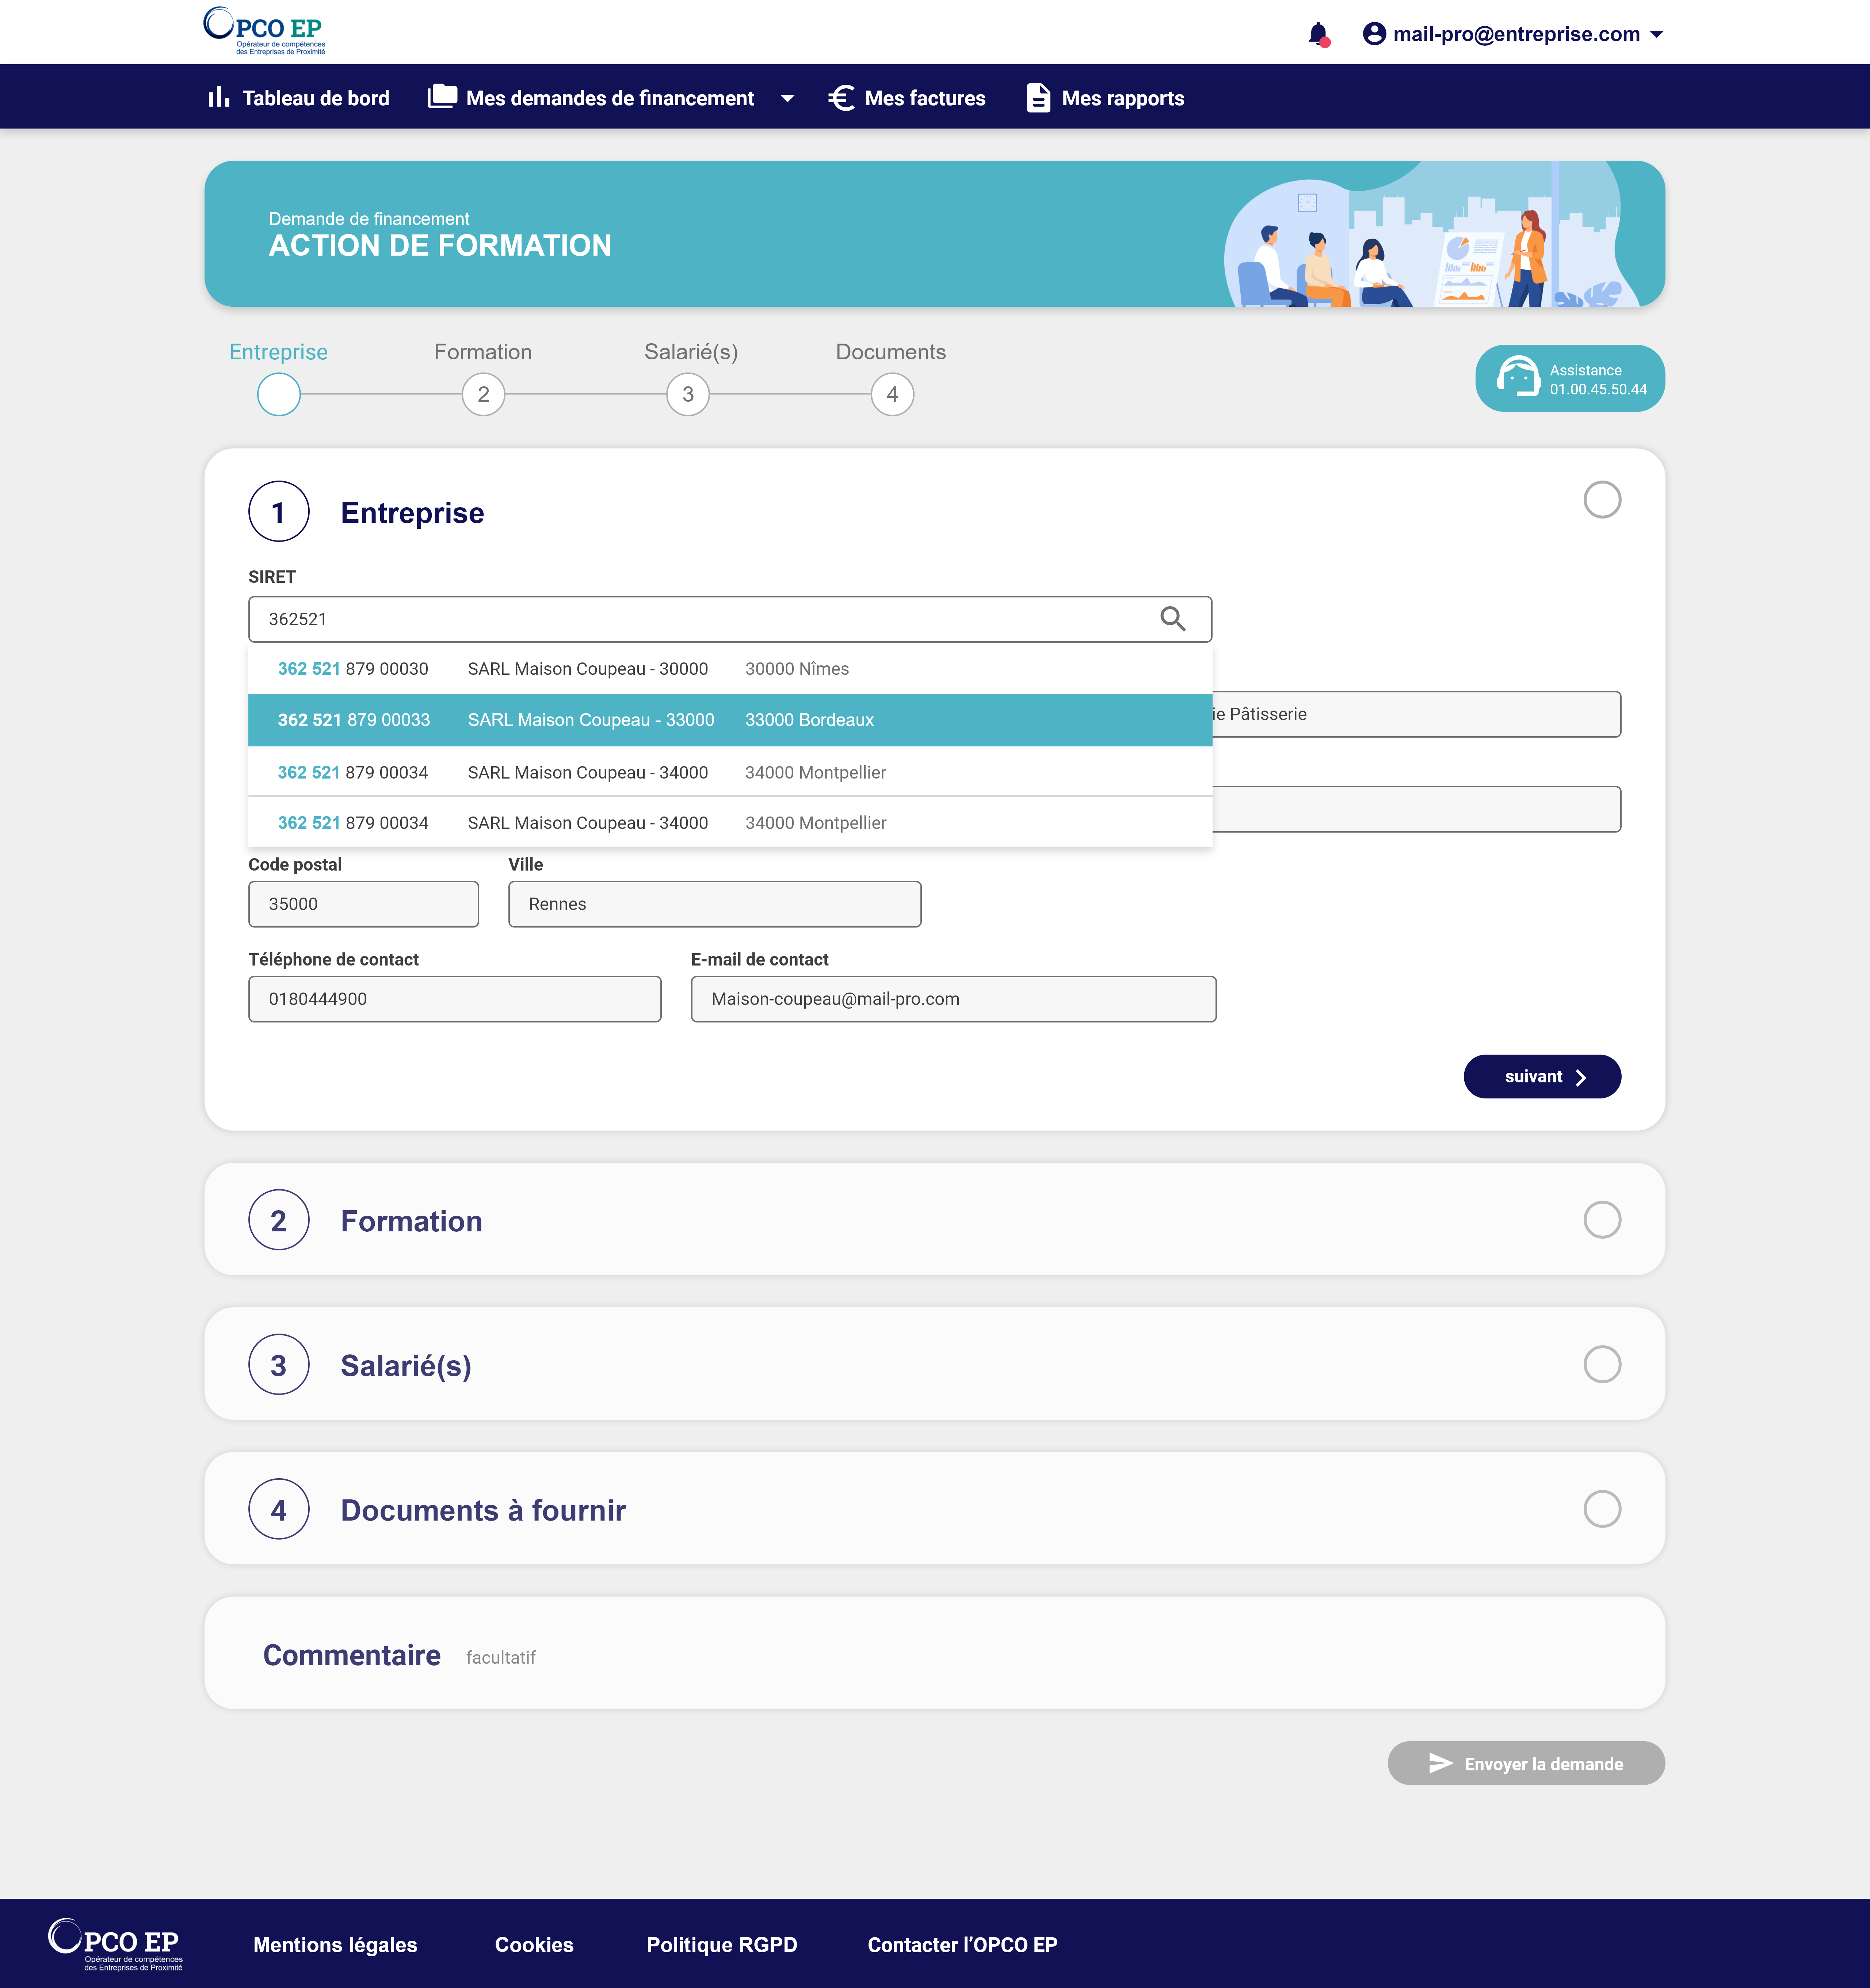The image size is (1870, 1988).
Task: Click the E-mail de contact field
Action: tap(954, 999)
